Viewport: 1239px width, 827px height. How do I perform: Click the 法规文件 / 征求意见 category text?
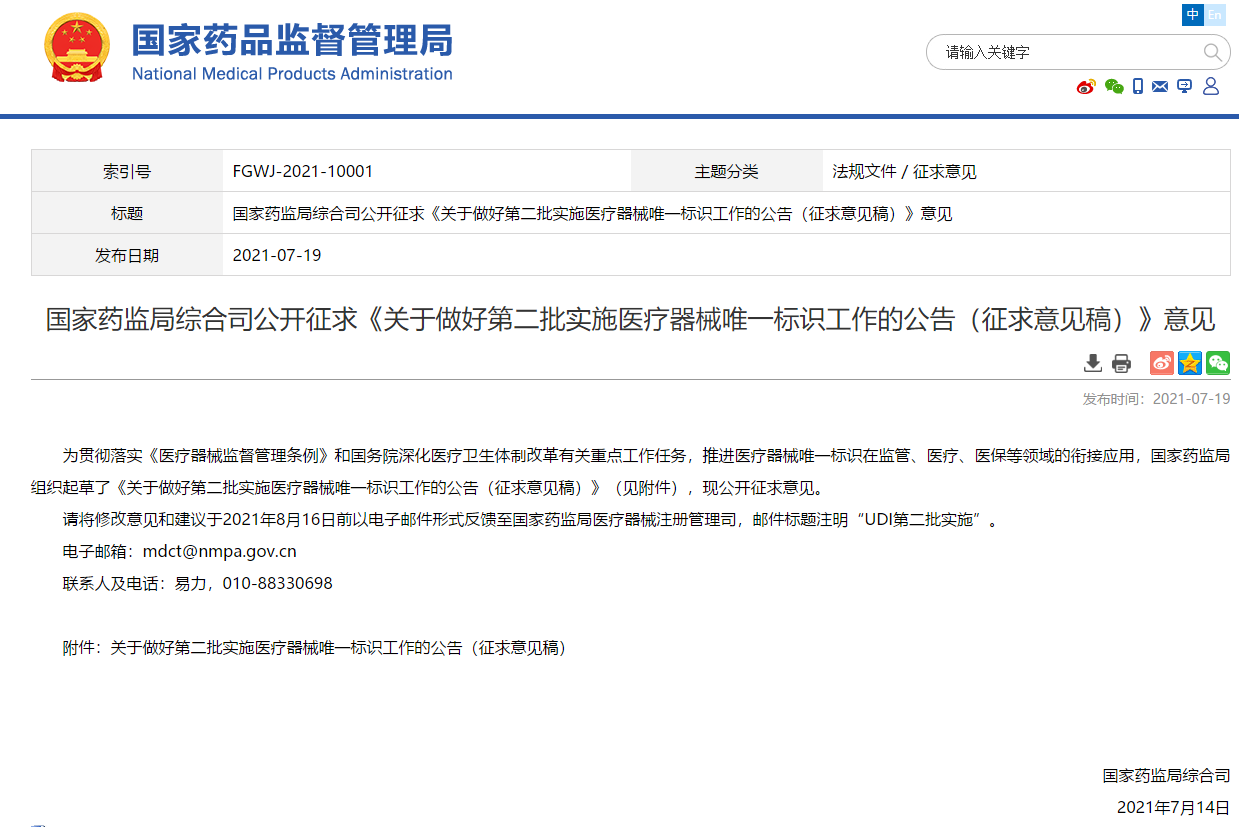click(x=904, y=171)
